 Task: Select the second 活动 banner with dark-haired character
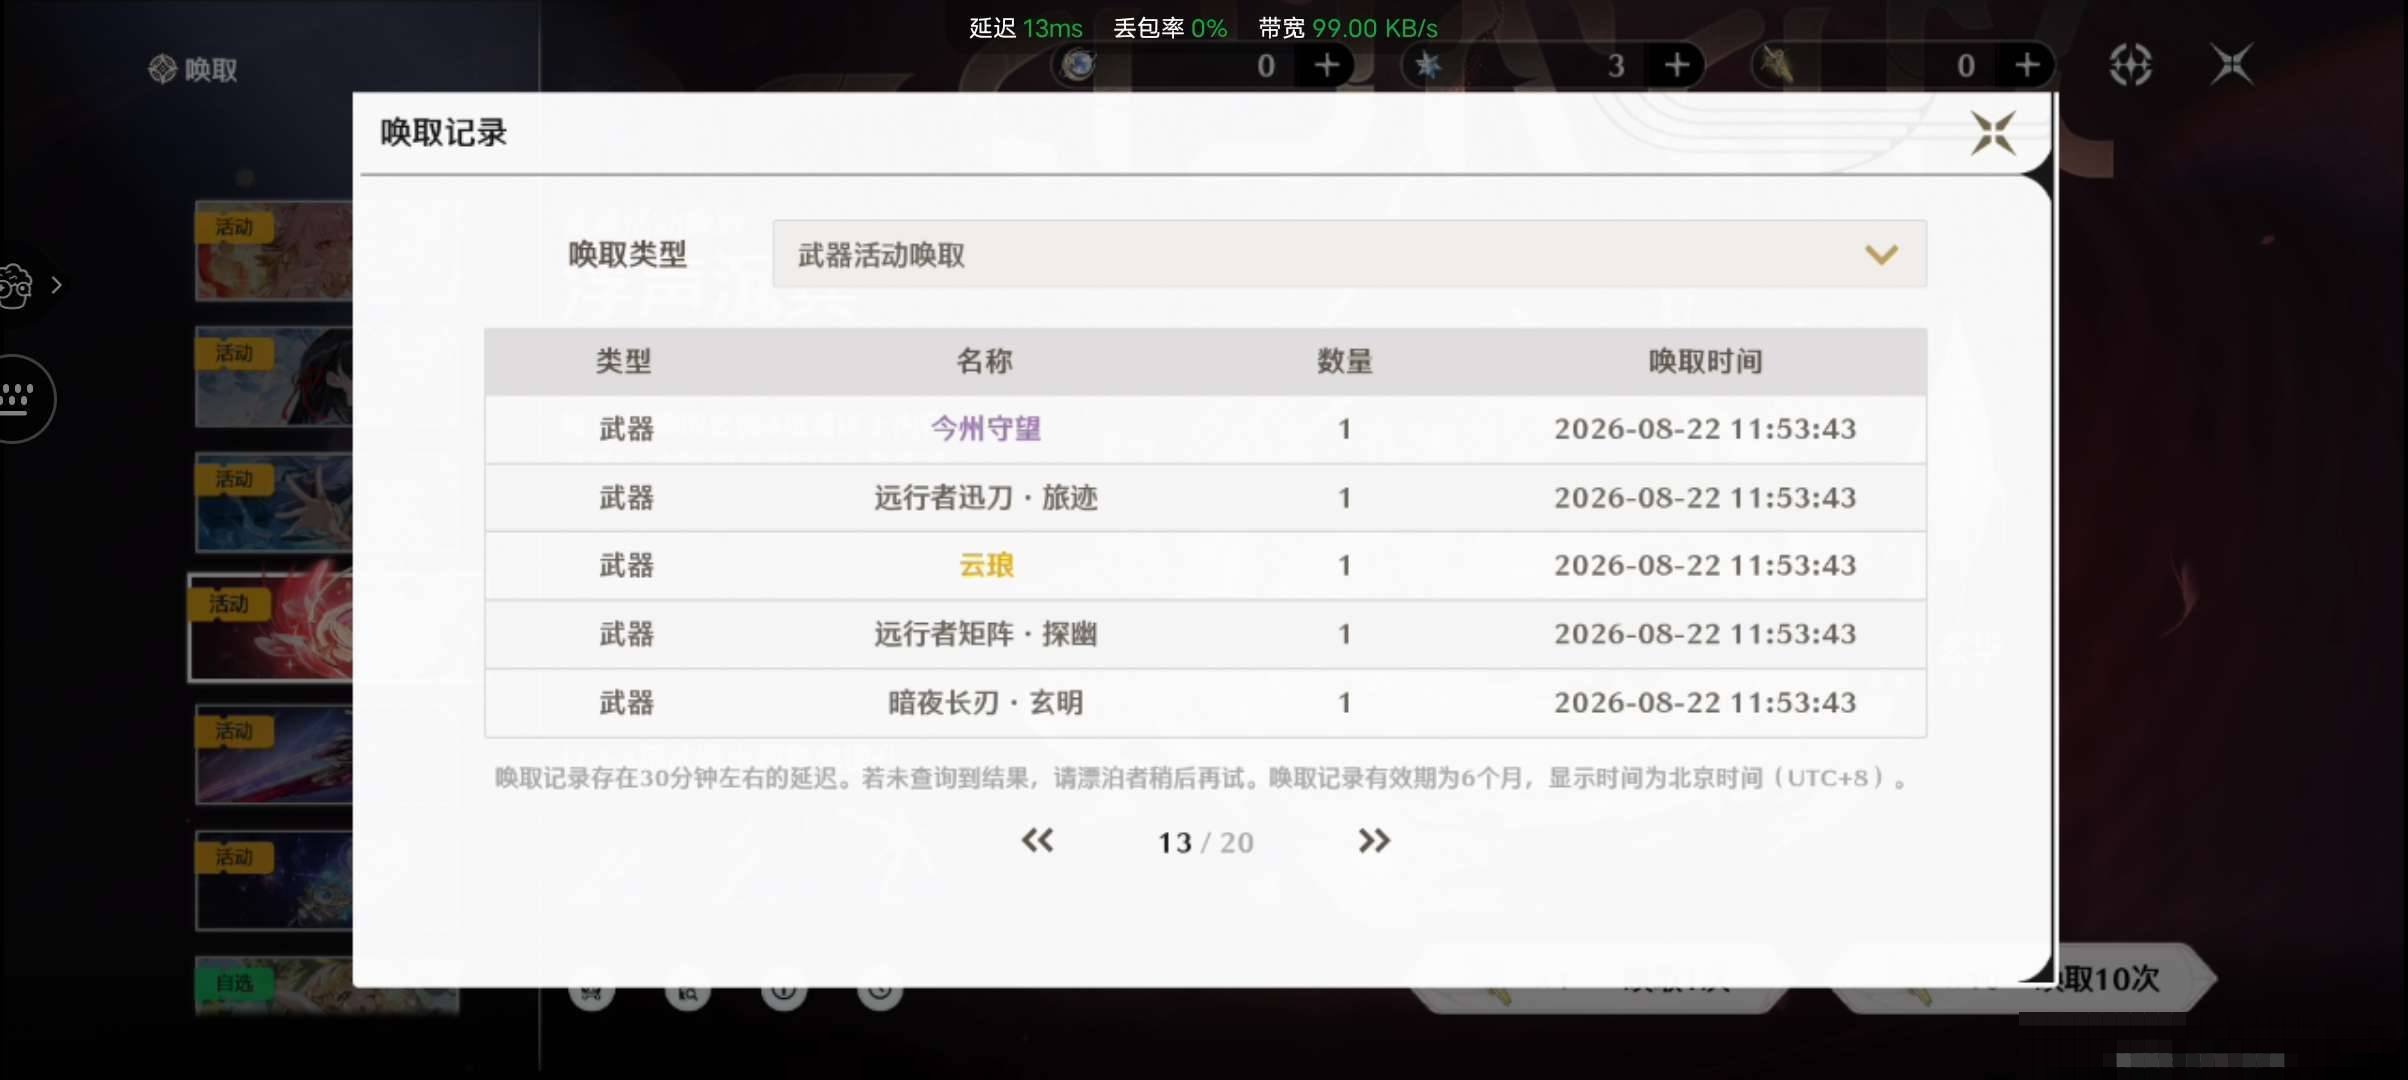[274, 376]
